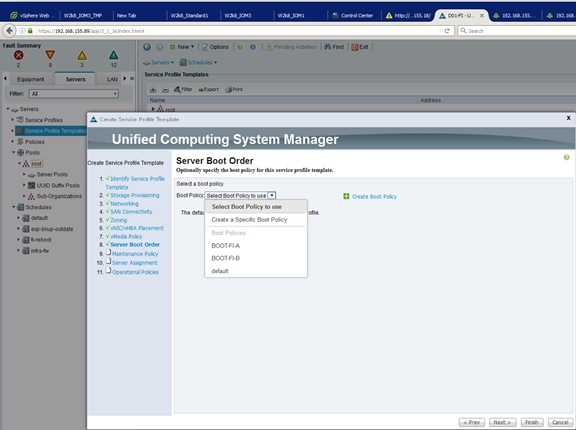
Task: Switch to the Equipment navigation tab
Action: [30, 79]
